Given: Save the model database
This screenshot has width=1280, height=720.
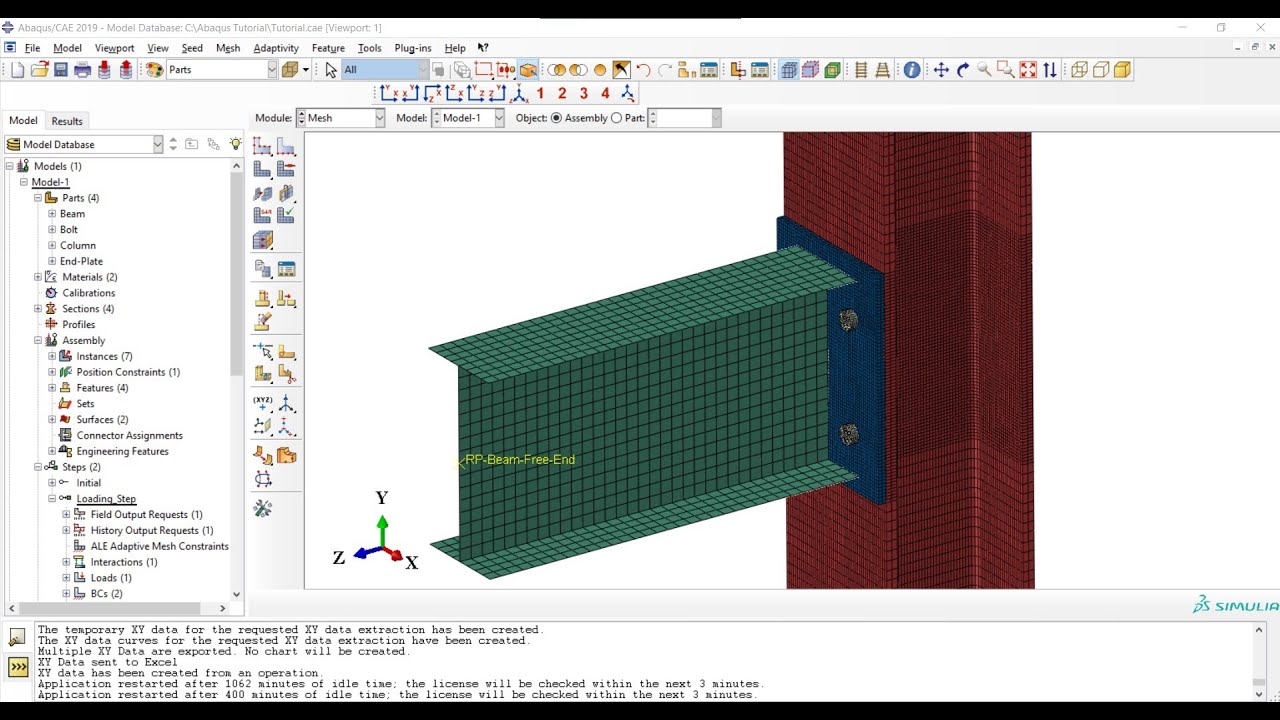Looking at the screenshot, I should pos(61,70).
